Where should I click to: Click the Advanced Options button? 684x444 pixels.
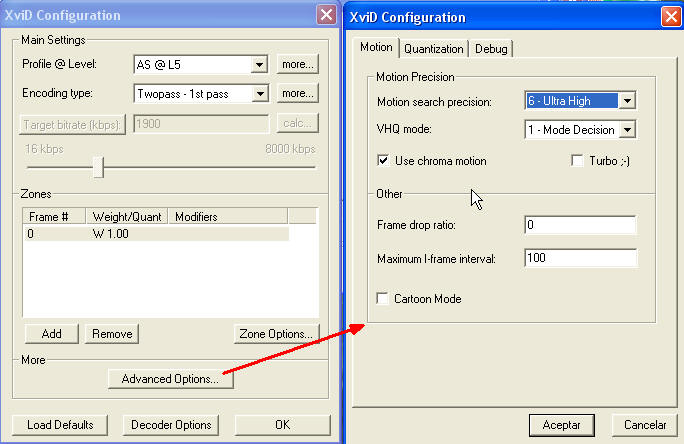coord(170,379)
